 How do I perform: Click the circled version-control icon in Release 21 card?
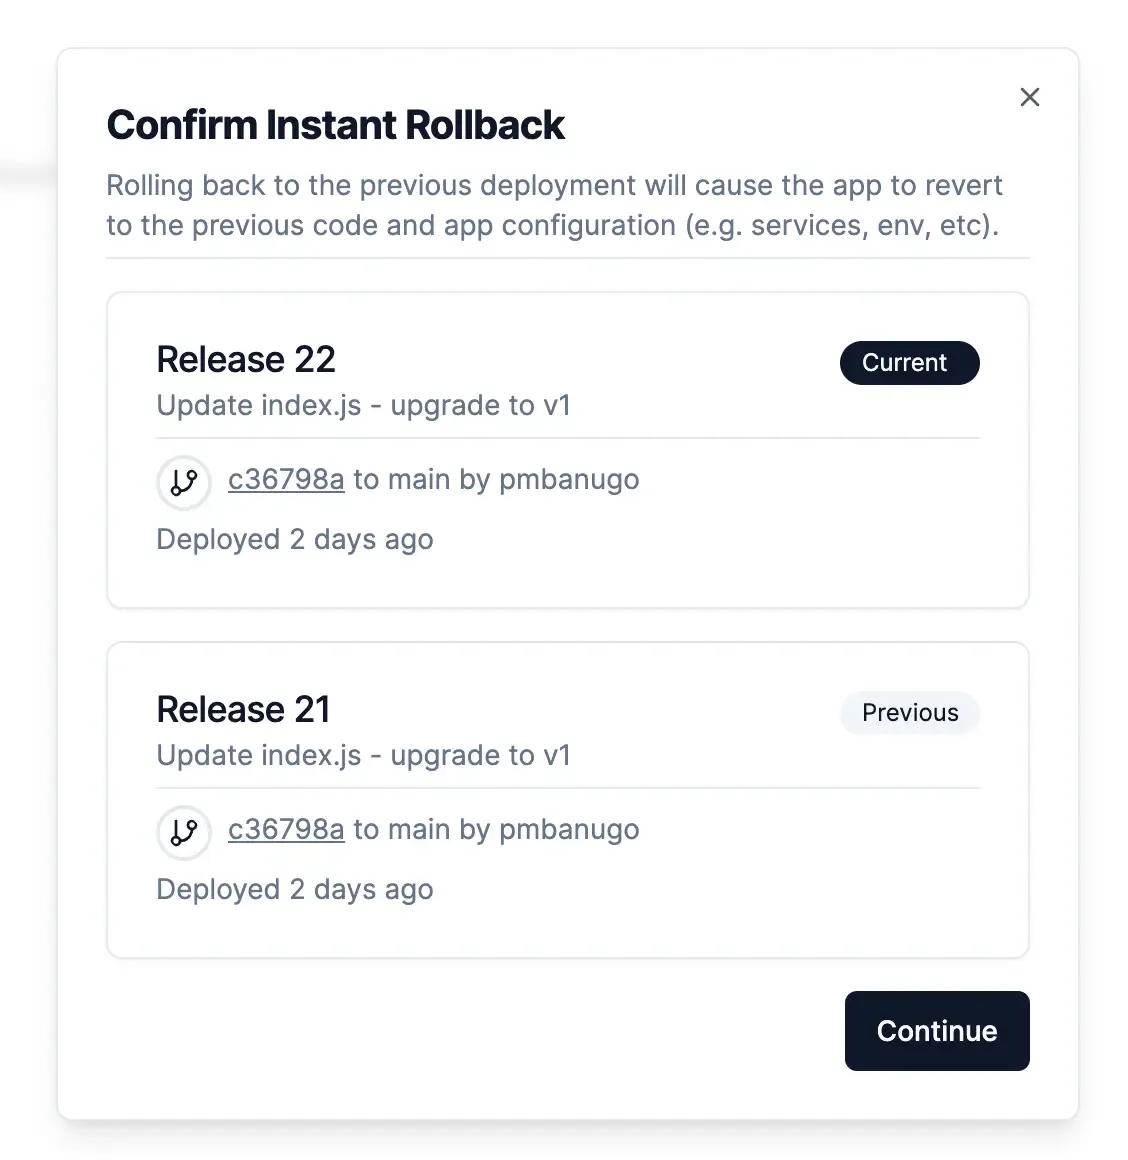point(183,832)
